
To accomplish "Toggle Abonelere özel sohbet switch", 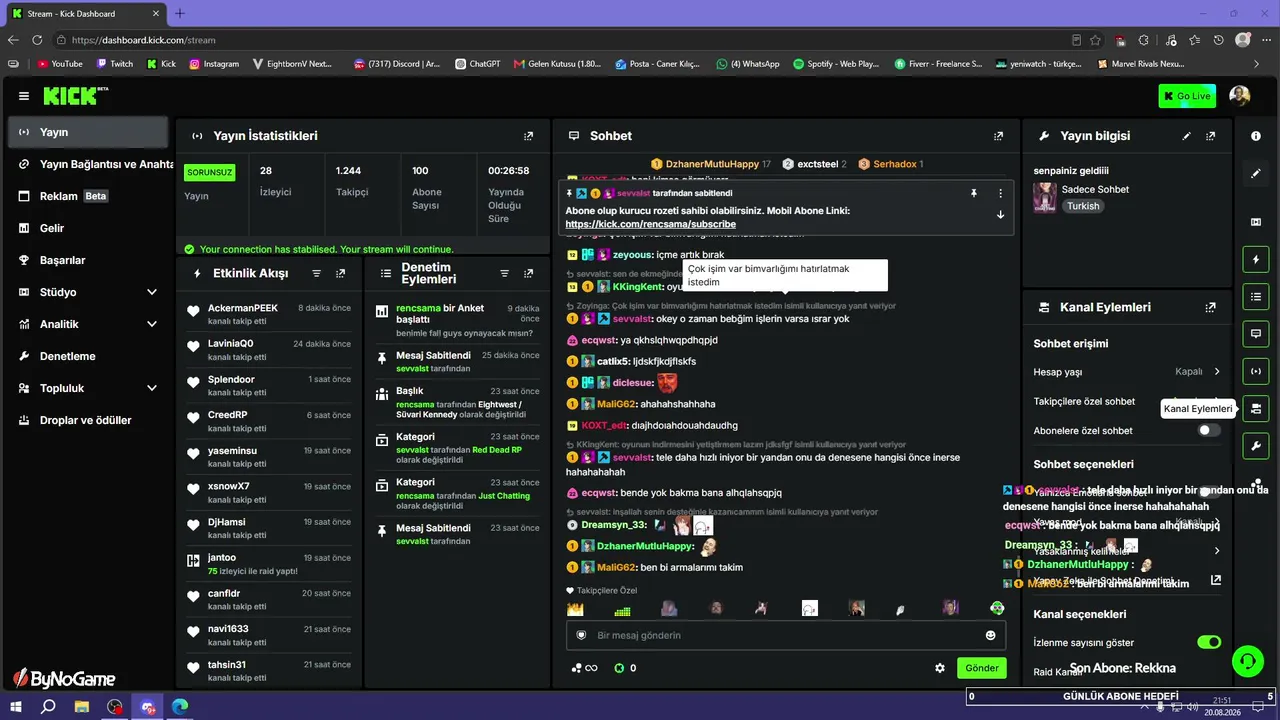I will (1209, 431).
